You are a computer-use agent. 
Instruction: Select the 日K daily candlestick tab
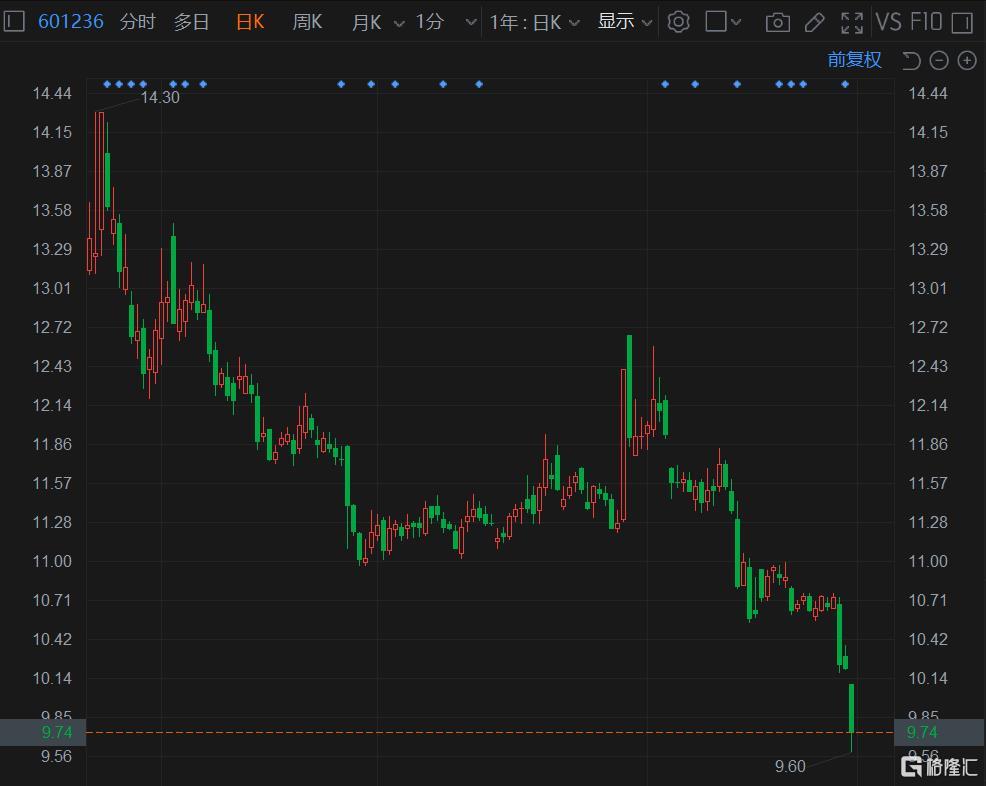point(250,22)
